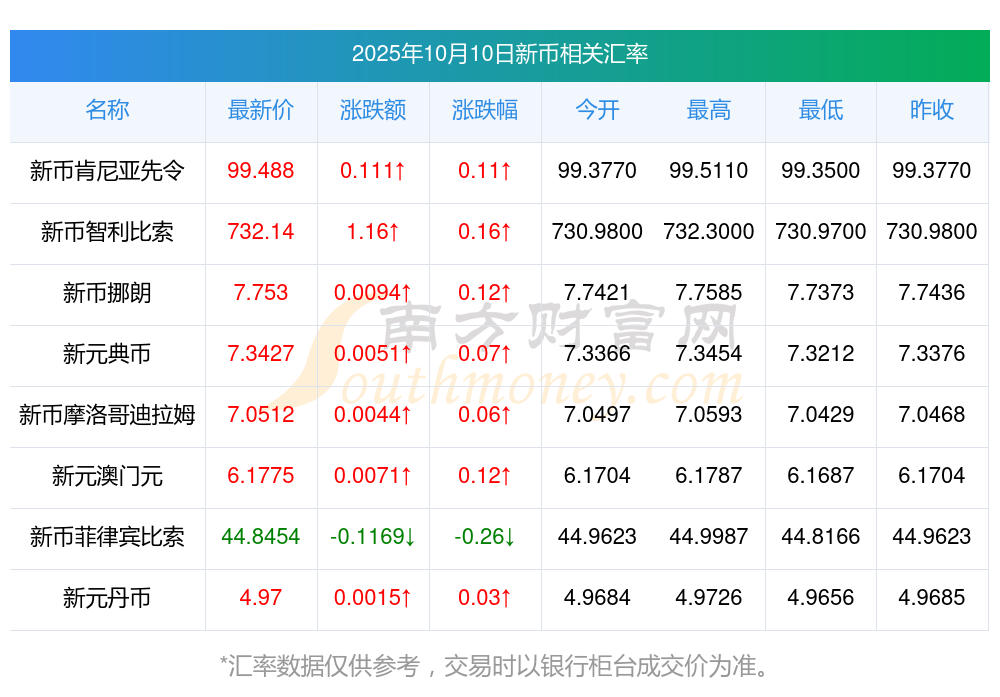Click the up arrow beside 0.0094

click(404, 294)
